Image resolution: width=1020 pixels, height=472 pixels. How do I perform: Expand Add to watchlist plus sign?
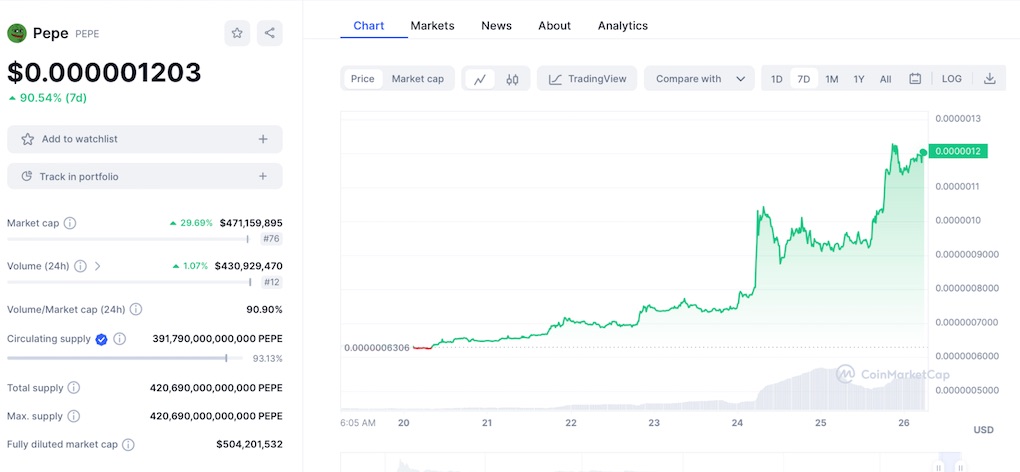pos(263,139)
